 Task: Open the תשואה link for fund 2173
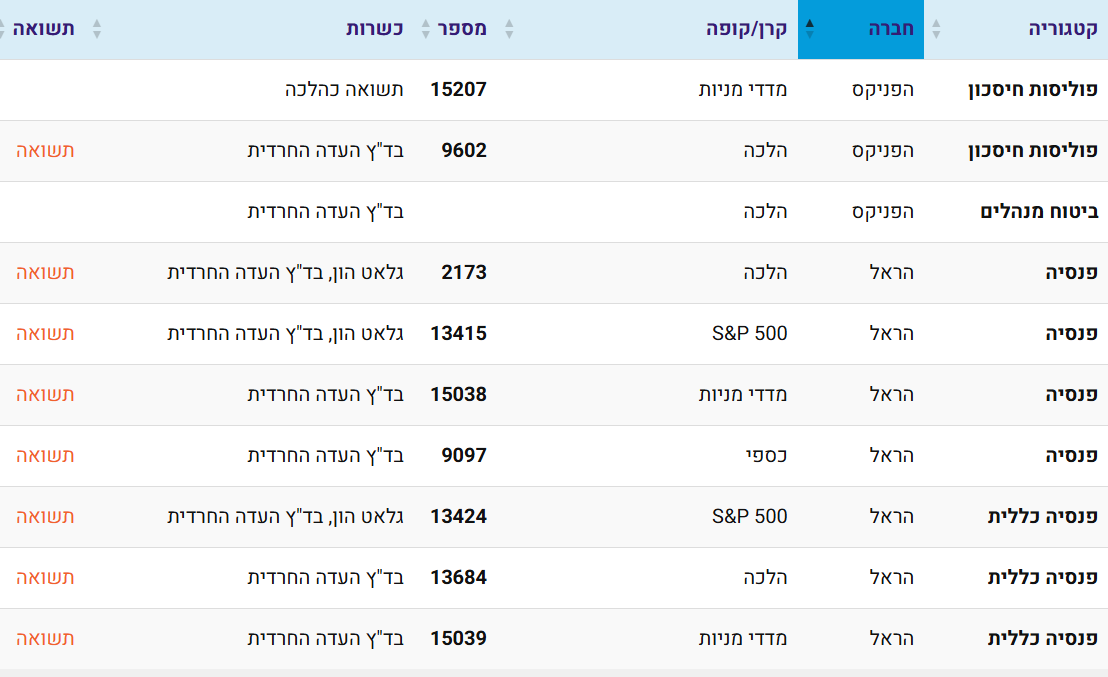(45, 273)
